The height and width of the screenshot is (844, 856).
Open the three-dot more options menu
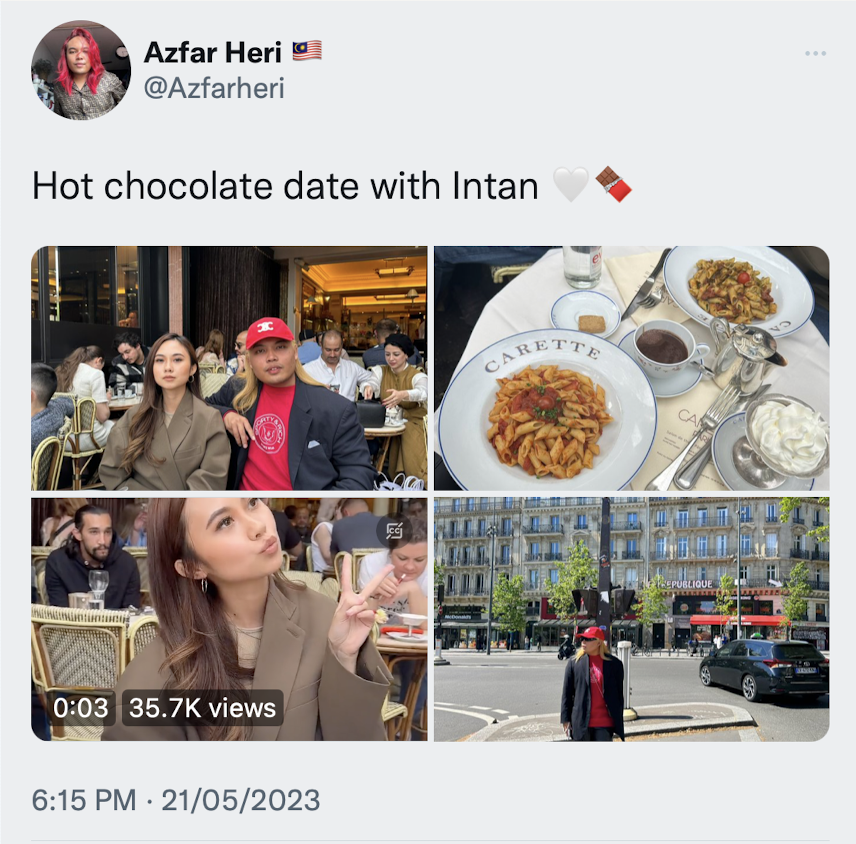(x=815, y=54)
